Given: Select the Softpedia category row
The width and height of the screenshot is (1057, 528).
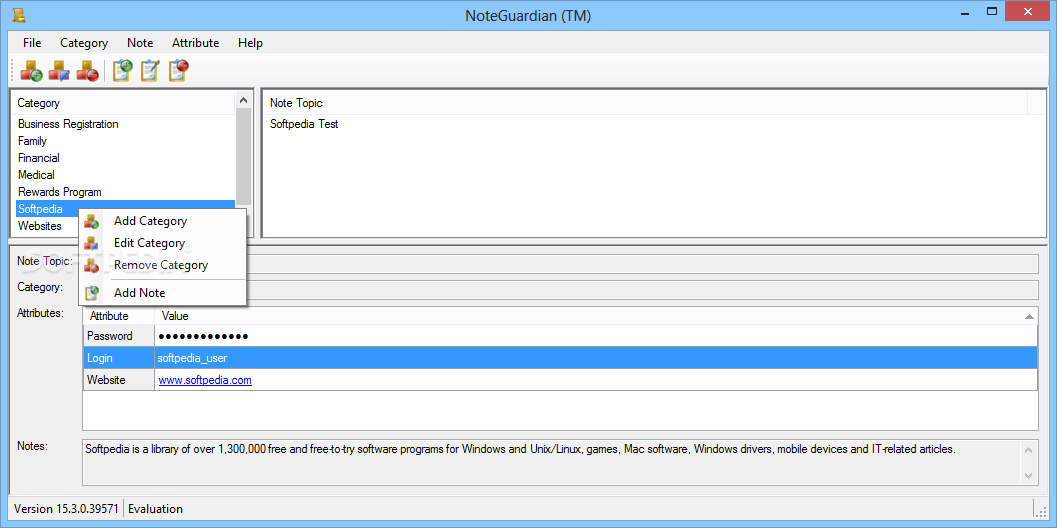Looking at the screenshot, I should [125, 209].
